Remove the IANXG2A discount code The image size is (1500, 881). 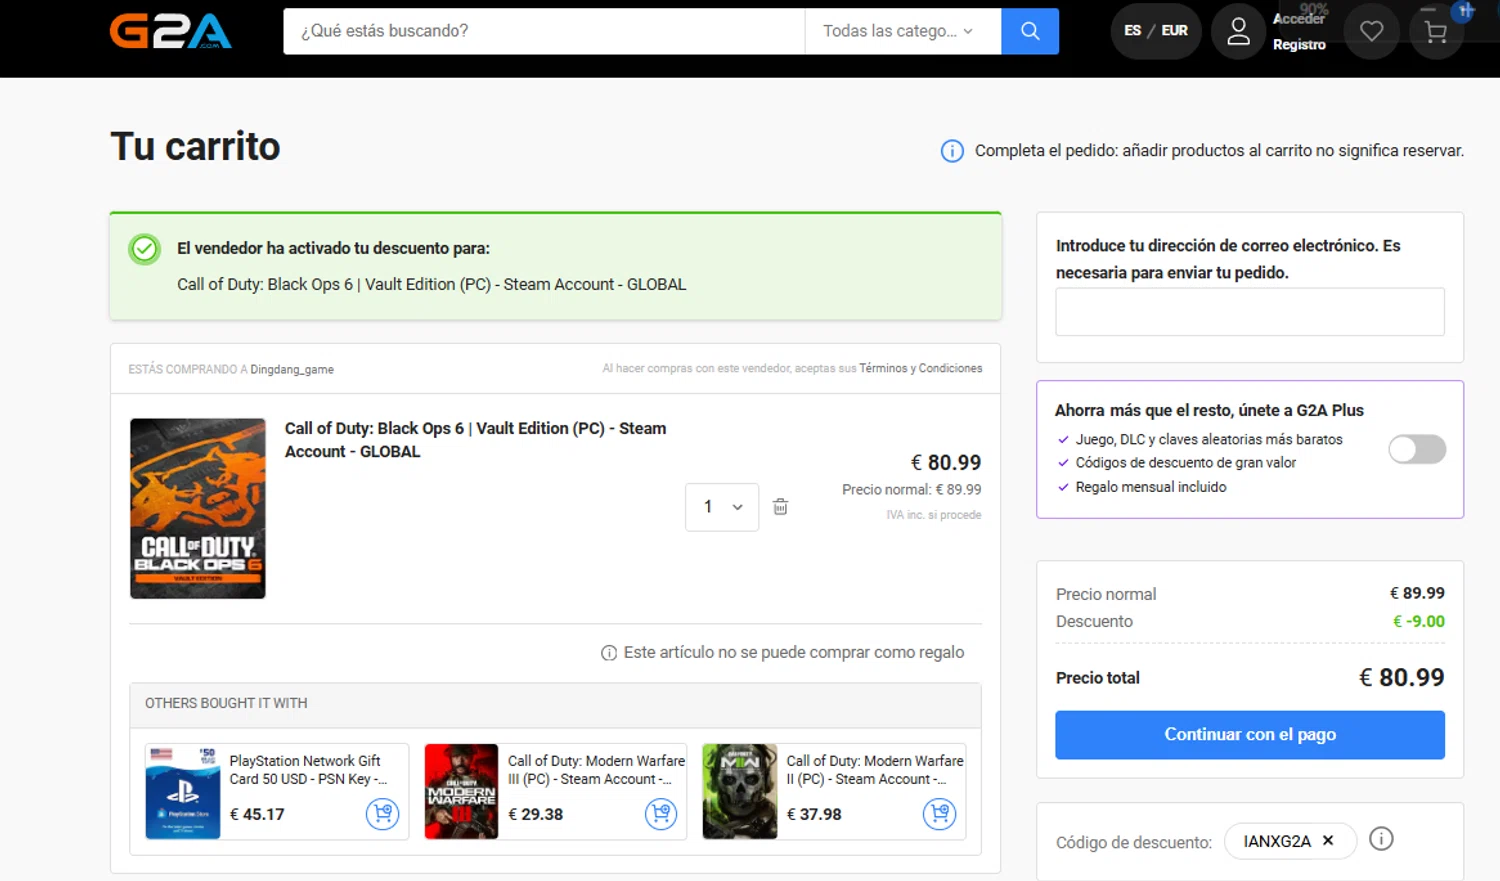1328,841
